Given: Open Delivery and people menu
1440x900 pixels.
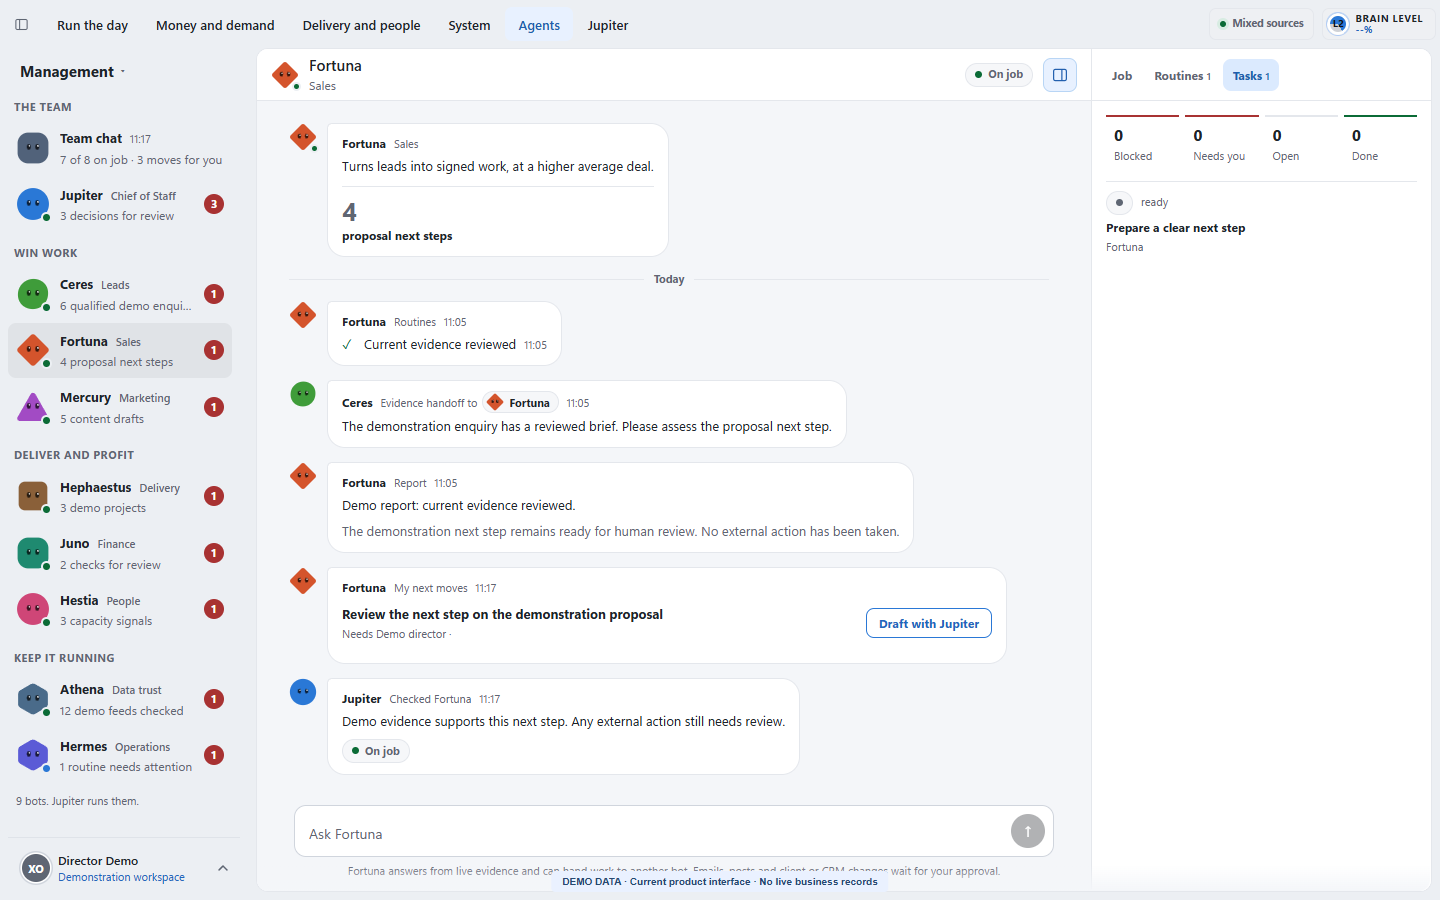Looking at the screenshot, I should click(x=361, y=25).
